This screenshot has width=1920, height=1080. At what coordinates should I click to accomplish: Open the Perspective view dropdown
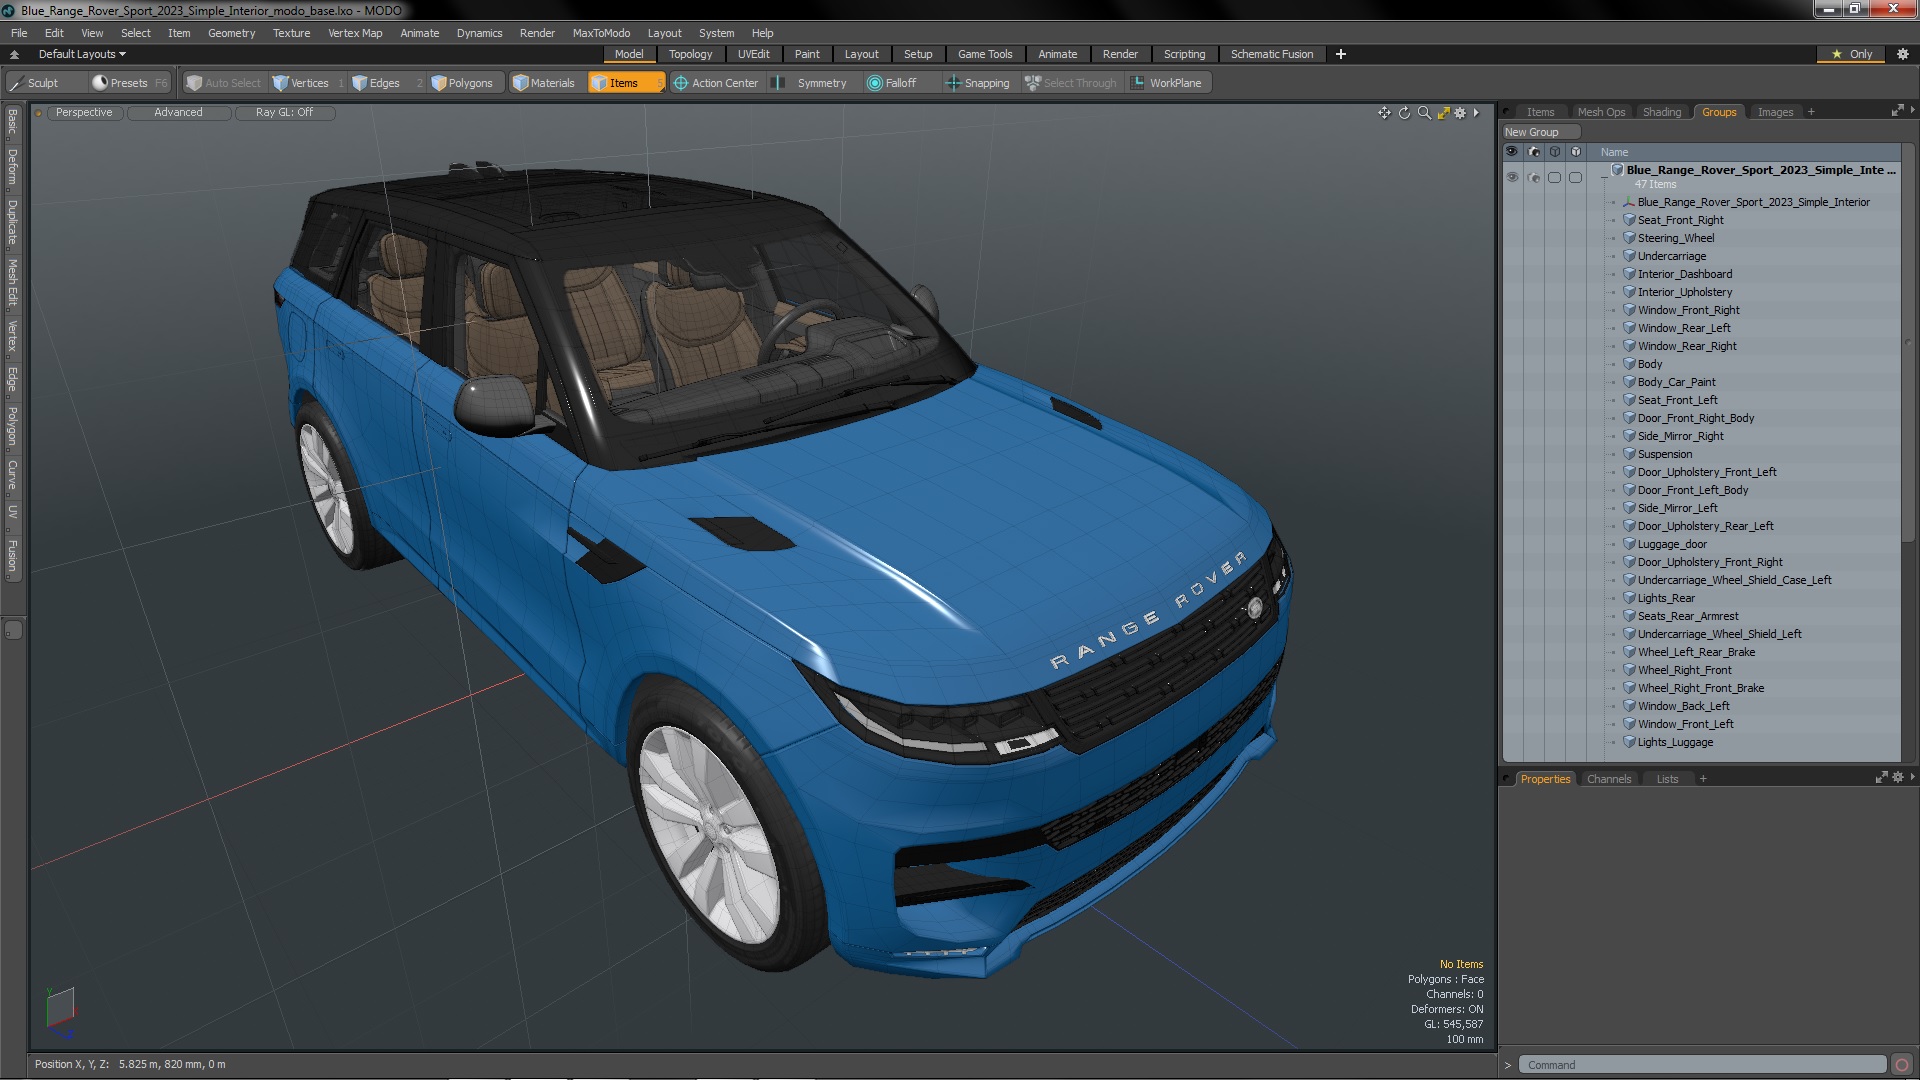point(84,112)
